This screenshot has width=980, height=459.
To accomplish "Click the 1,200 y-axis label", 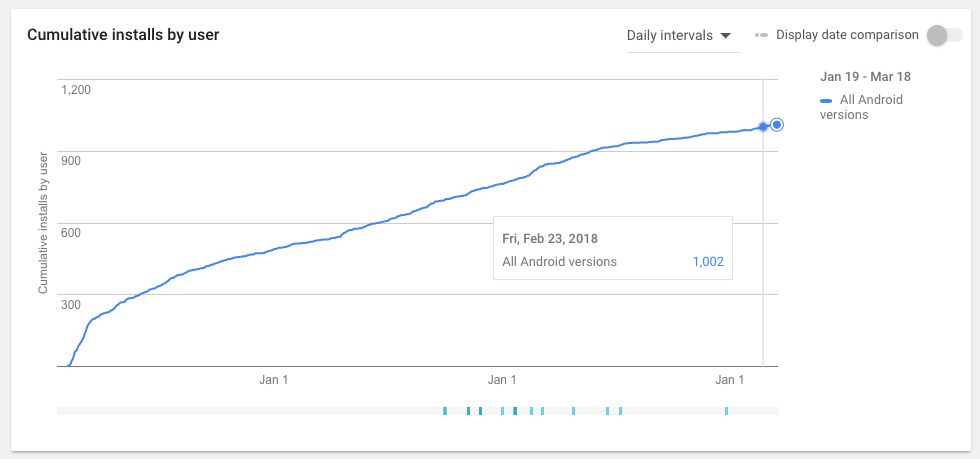I will pyautogui.click(x=76, y=89).
